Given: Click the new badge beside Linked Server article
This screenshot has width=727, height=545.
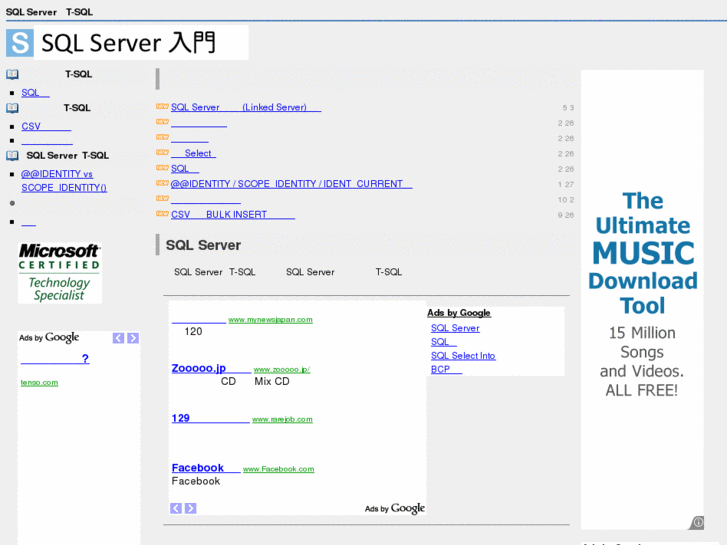Looking at the screenshot, I should tap(162, 107).
